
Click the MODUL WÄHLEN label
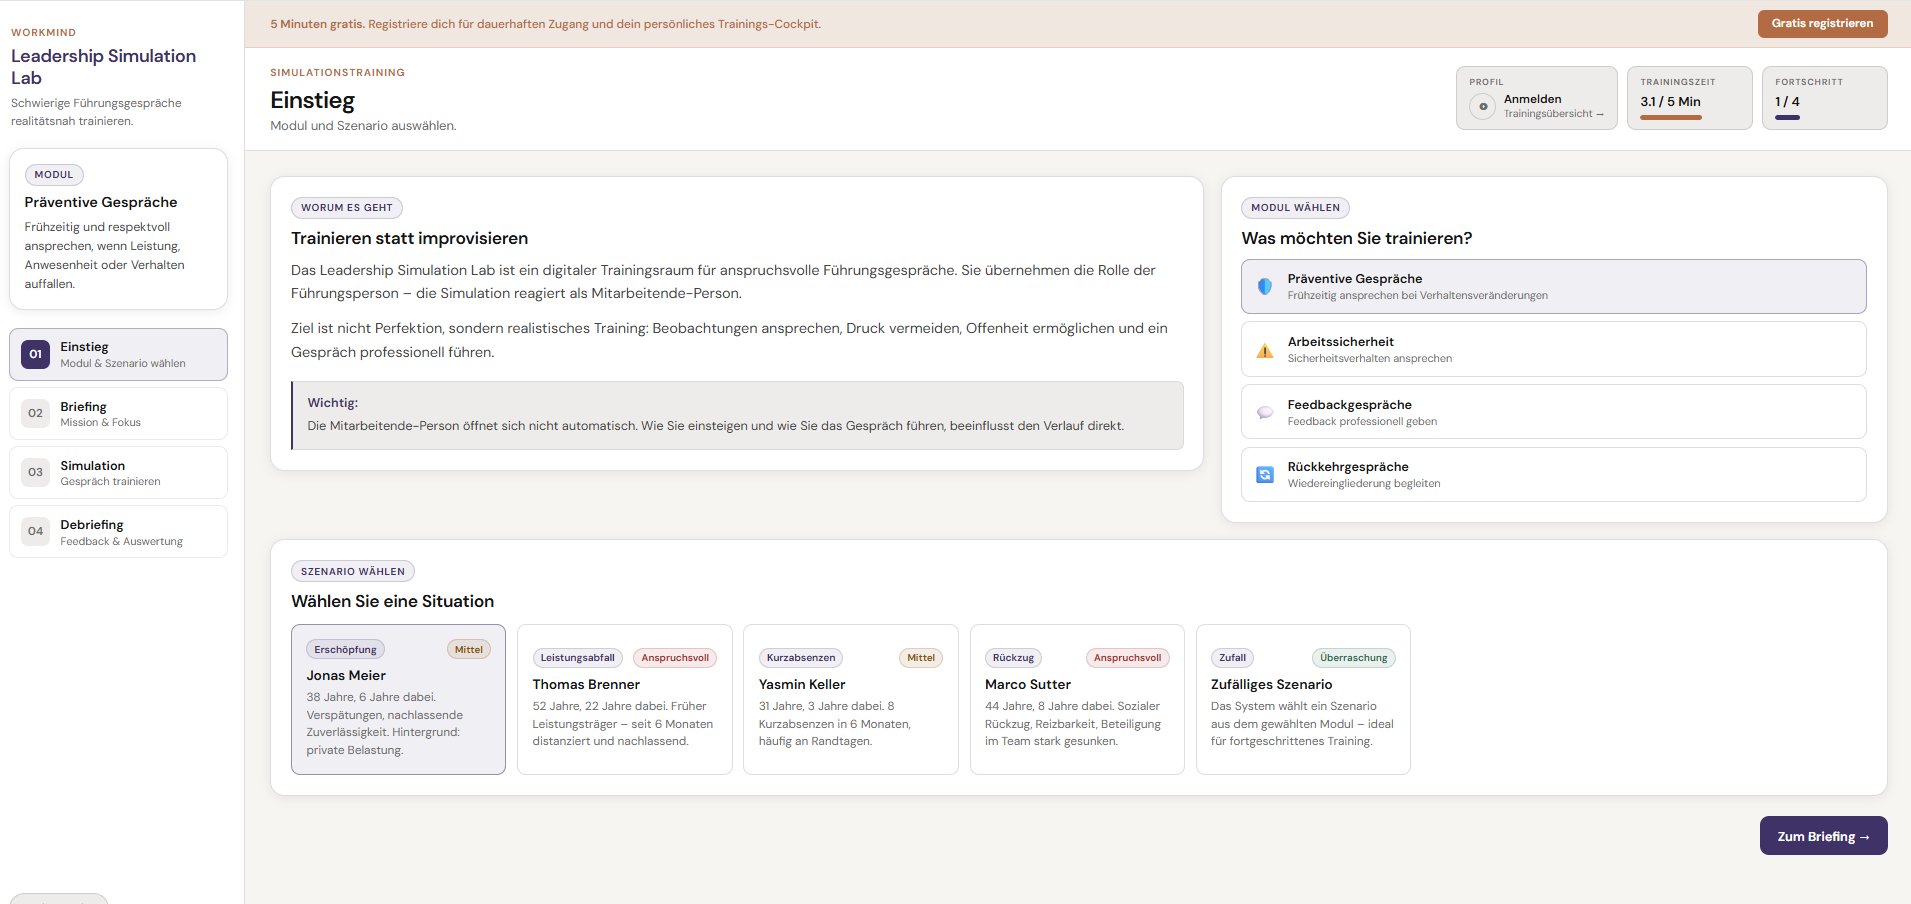click(1295, 207)
